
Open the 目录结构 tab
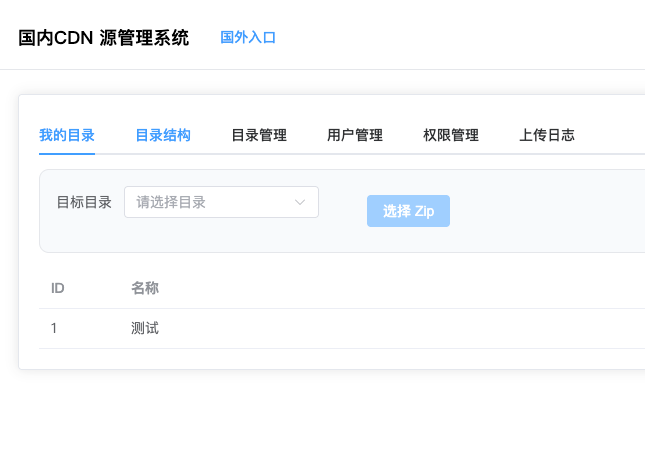[163, 136]
